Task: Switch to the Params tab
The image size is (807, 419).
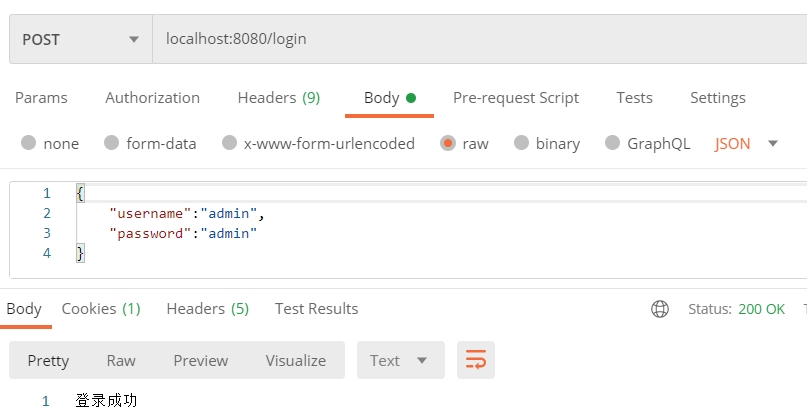Action: pos(41,98)
